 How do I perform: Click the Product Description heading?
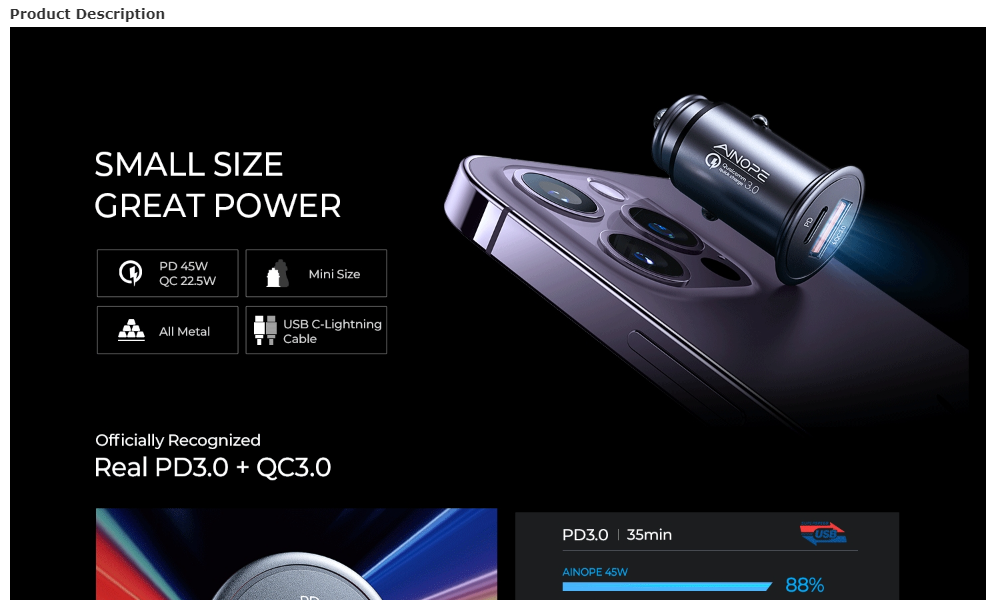(x=87, y=14)
